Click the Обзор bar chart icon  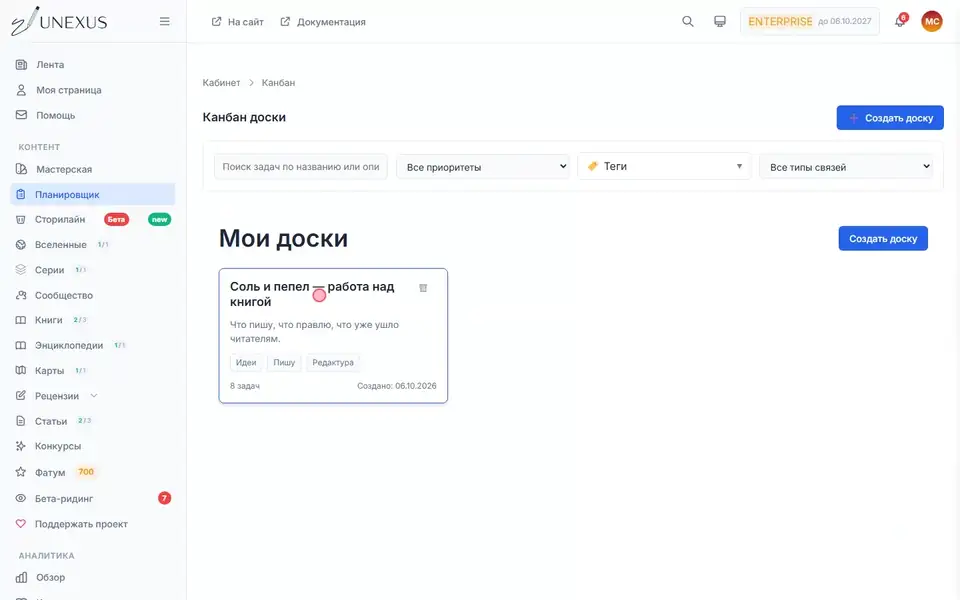pos(21,577)
